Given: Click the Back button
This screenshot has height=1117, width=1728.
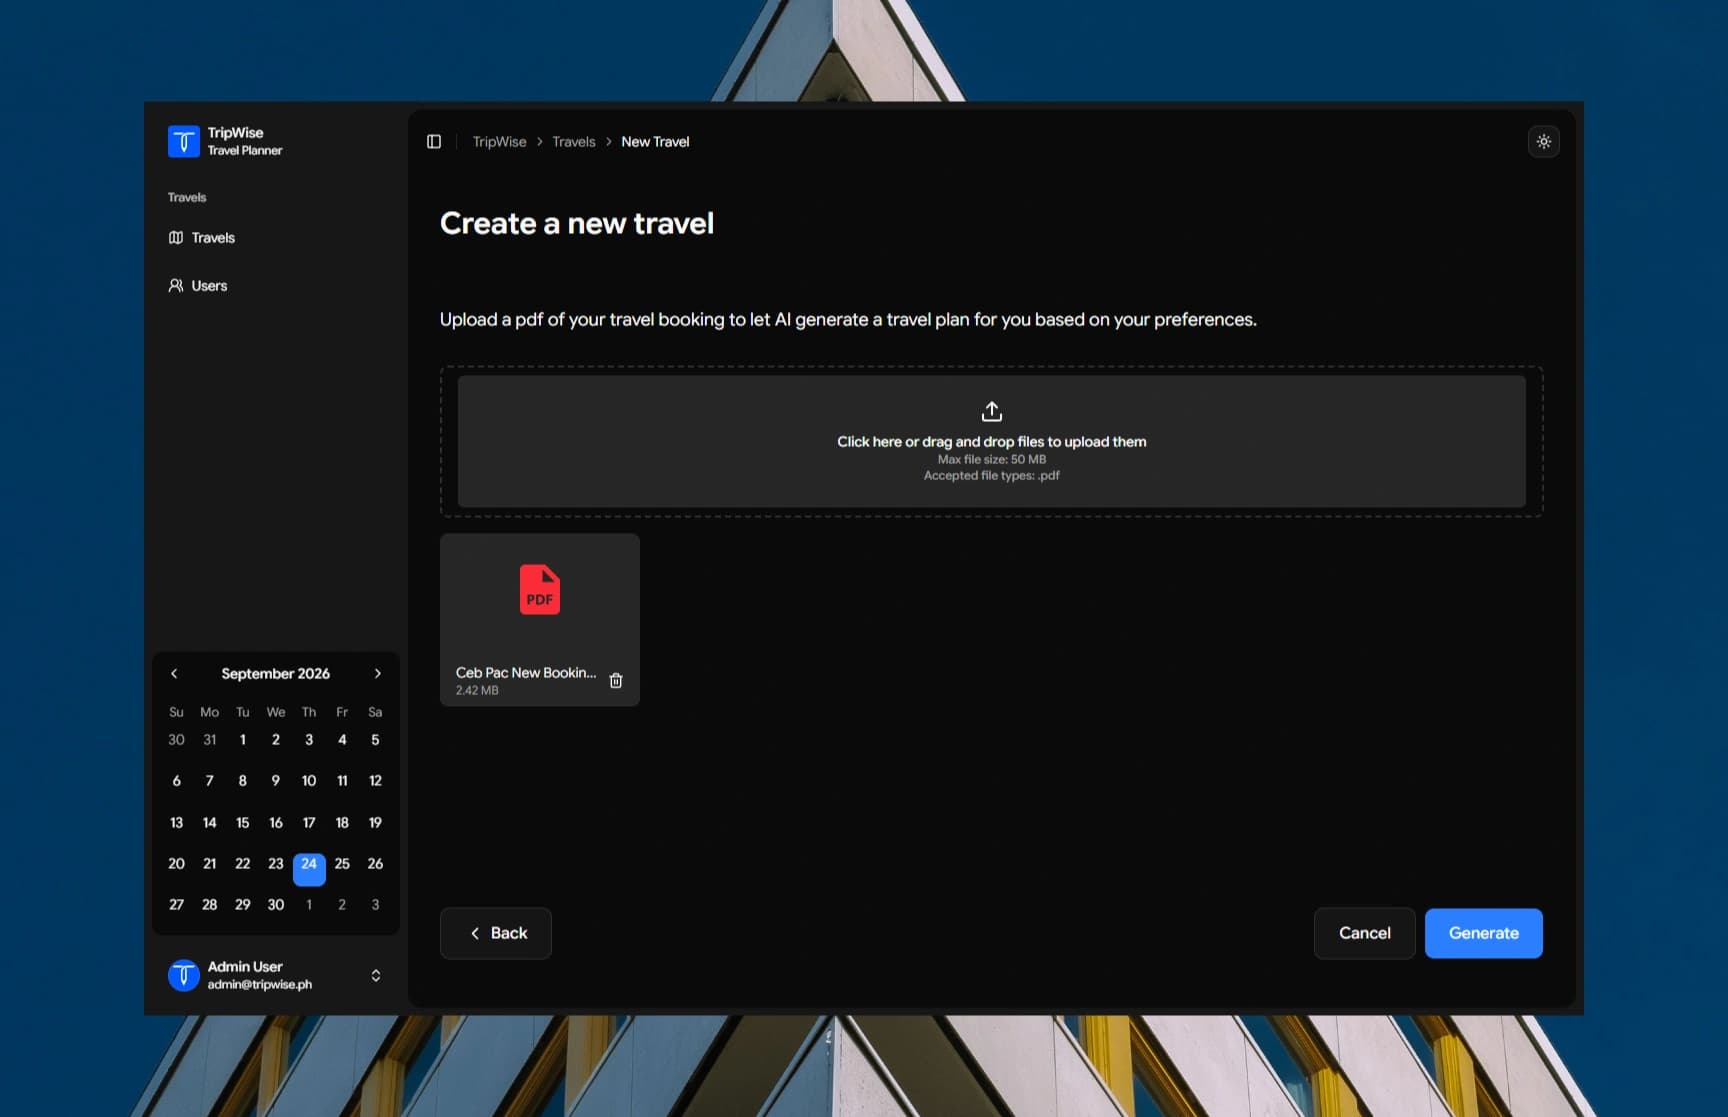Looking at the screenshot, I should [496, 933].
